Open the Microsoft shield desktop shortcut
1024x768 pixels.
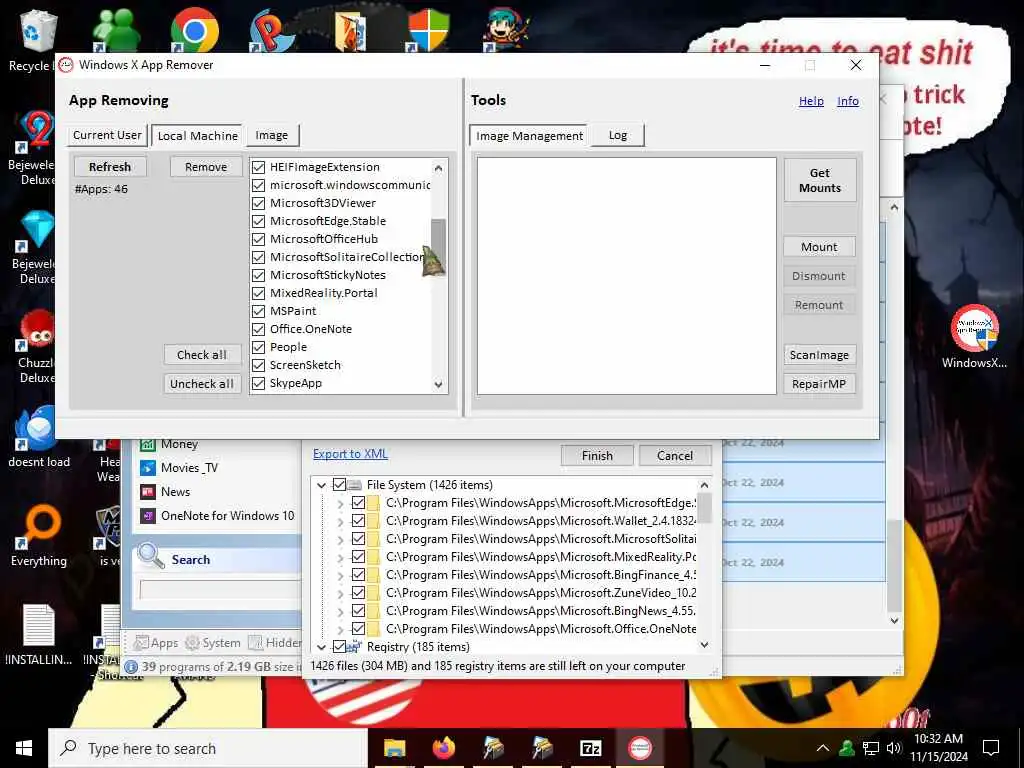point(428,29)
